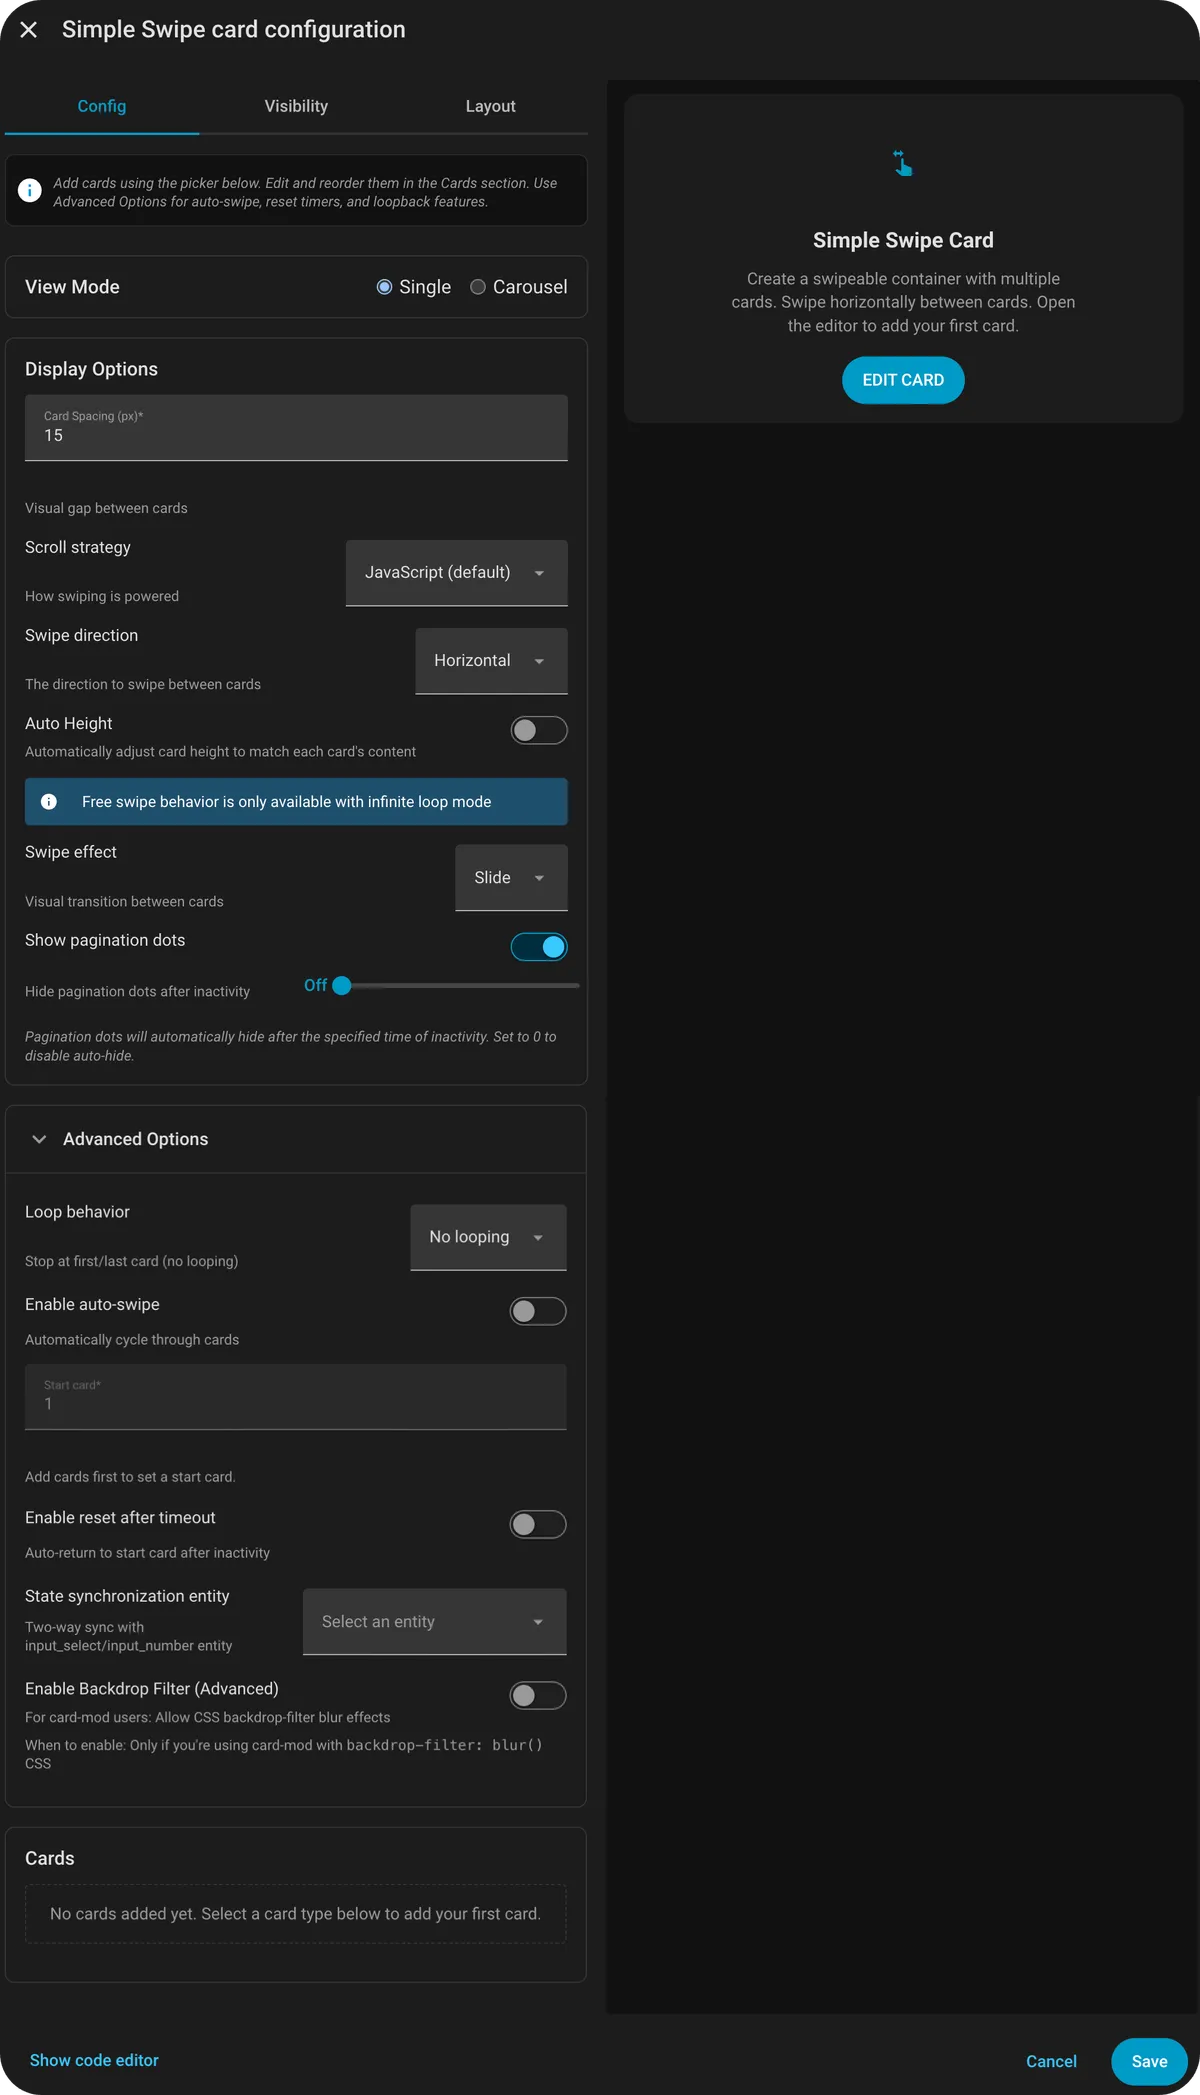The height and width of the screenshot is (2095, 1200).
Task: Enable reset after timeout toggle
Action: [538, 1524]
